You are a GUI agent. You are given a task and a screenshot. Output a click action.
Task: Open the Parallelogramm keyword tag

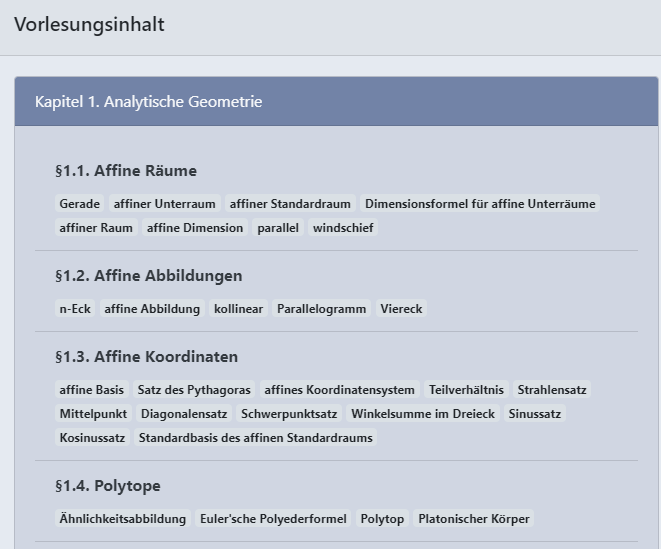coord(322,309)
